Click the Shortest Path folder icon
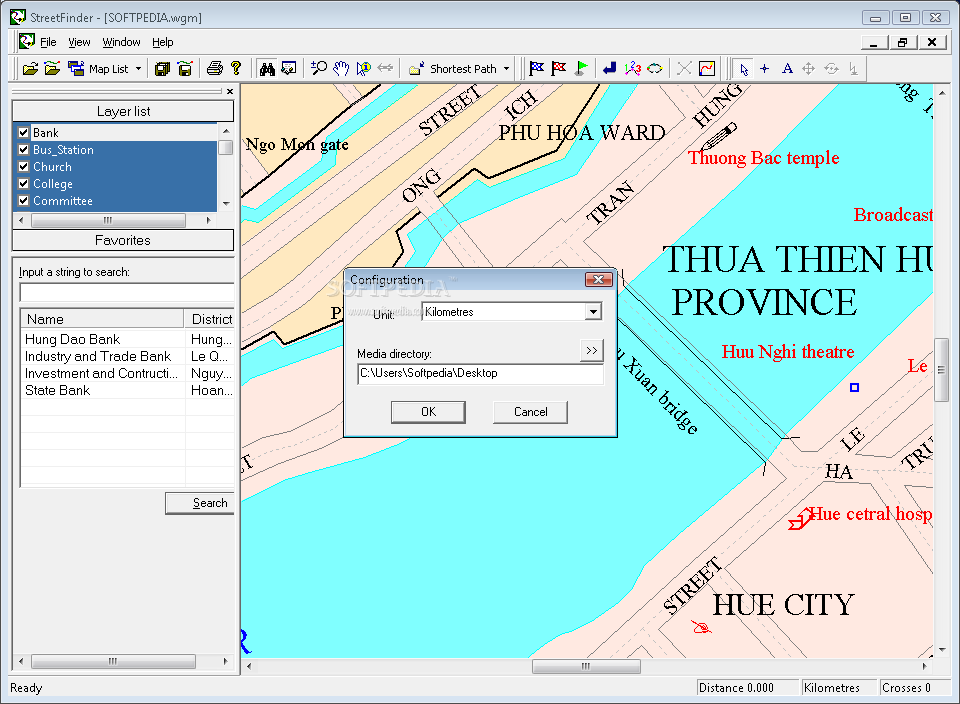960x704 pixels. click(417, 69)
